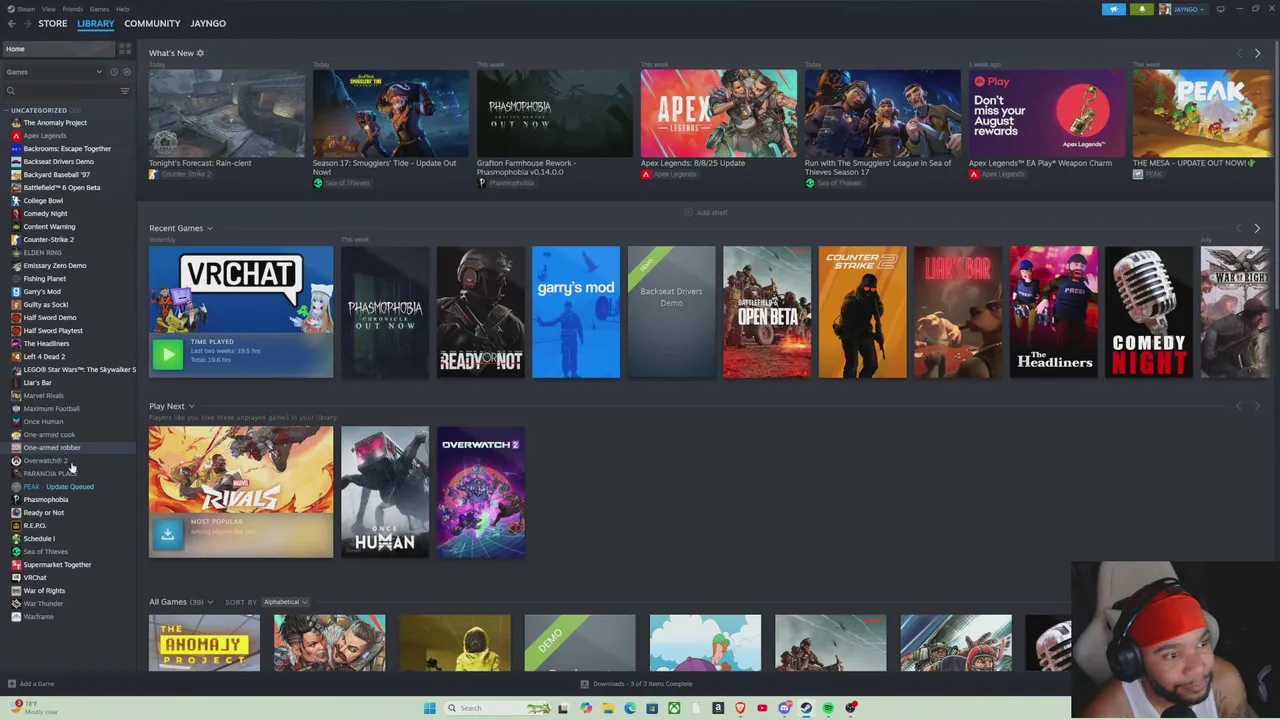This screenshot has width=1280, height=720.
Task: Open Steam from Windows taskbar
Action: click(x=806, y=708)
